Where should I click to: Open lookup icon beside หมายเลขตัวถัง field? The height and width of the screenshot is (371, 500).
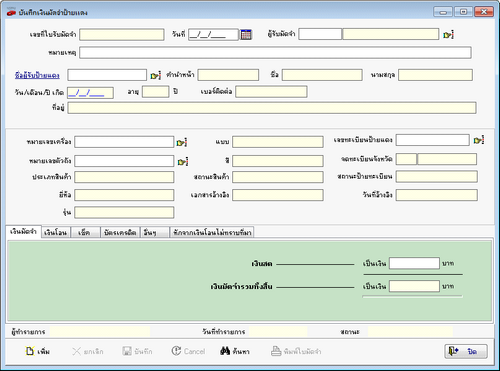coord(183,162)
